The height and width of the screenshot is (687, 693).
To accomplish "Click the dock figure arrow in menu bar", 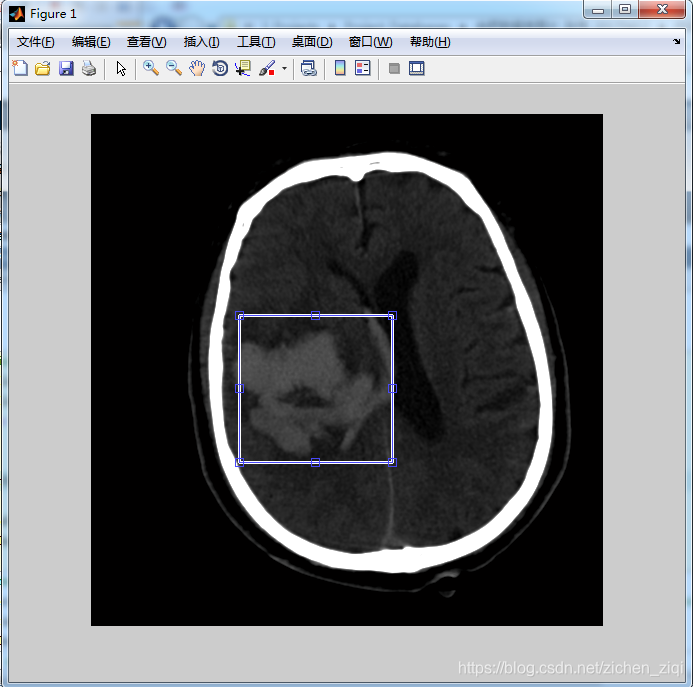I will 677,42.
